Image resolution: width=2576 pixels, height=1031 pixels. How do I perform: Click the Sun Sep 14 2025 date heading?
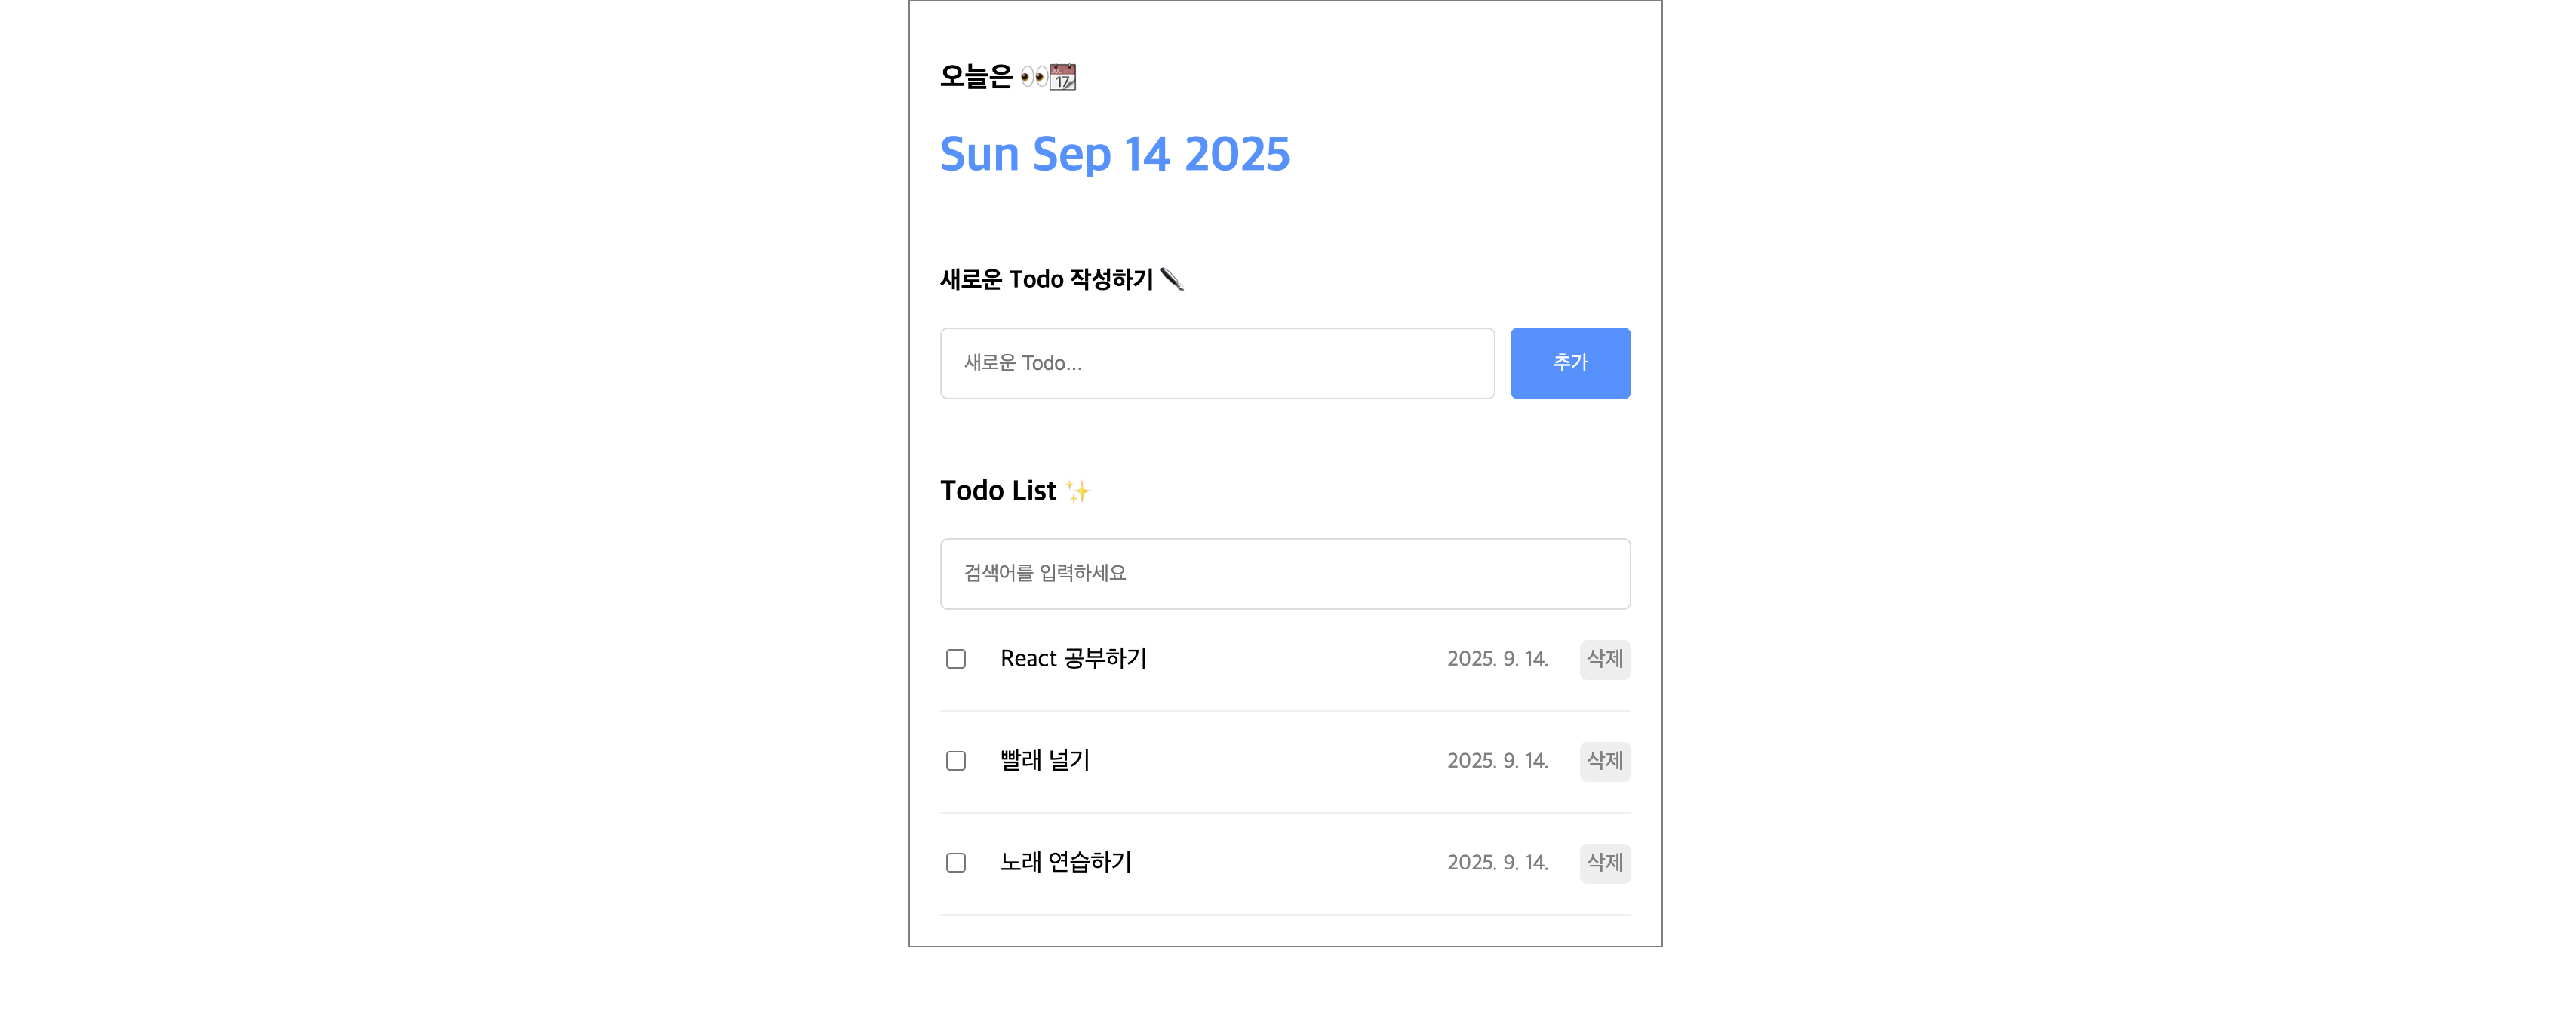coord(1114,154)
